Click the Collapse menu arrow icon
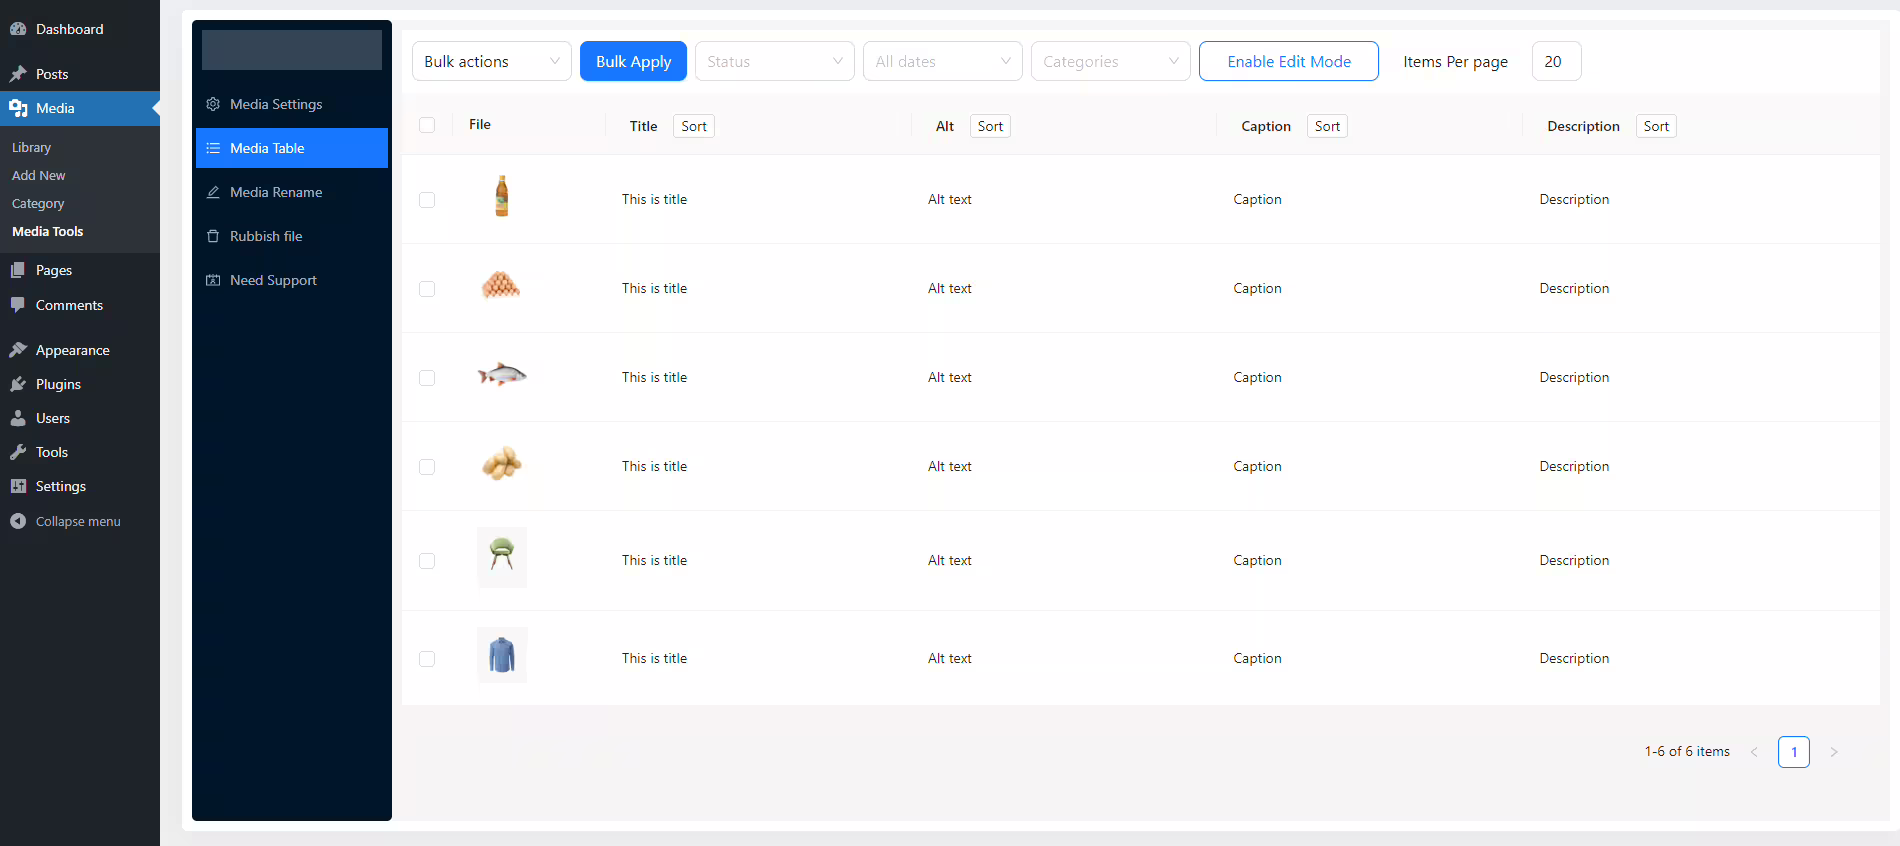 pos(18,521)
